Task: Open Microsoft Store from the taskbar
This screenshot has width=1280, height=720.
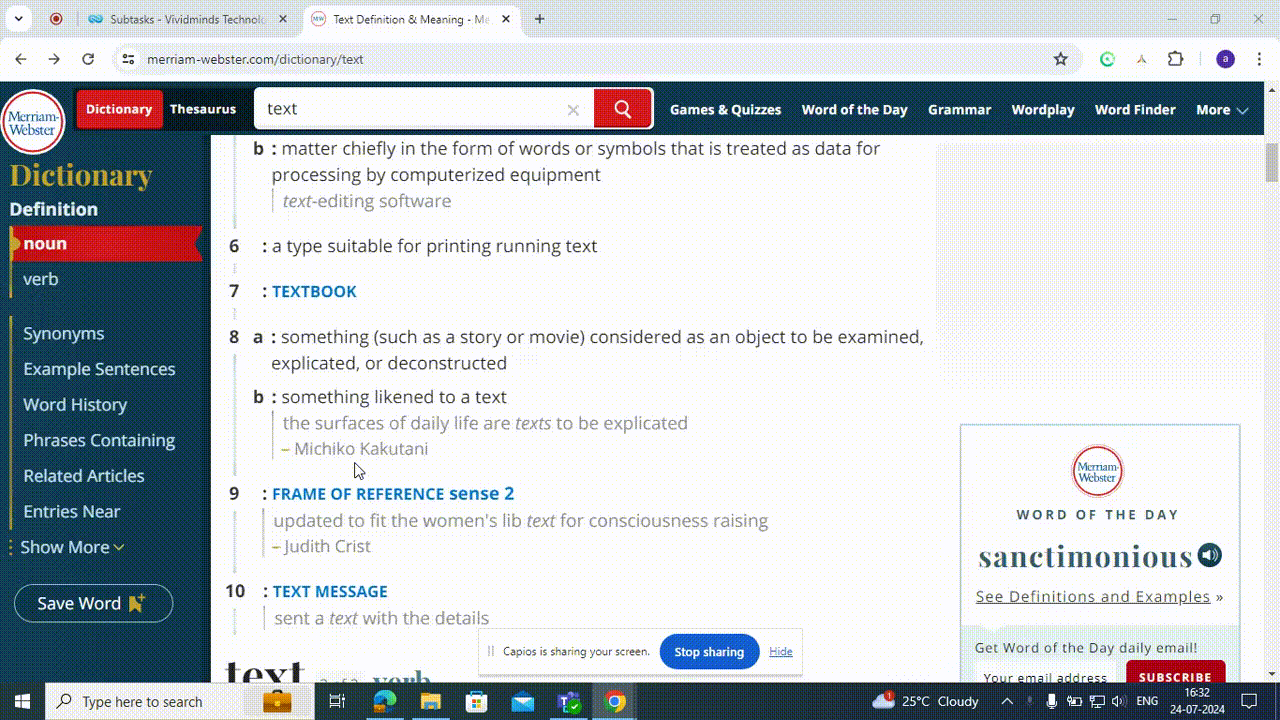Action: coord(476,701)
